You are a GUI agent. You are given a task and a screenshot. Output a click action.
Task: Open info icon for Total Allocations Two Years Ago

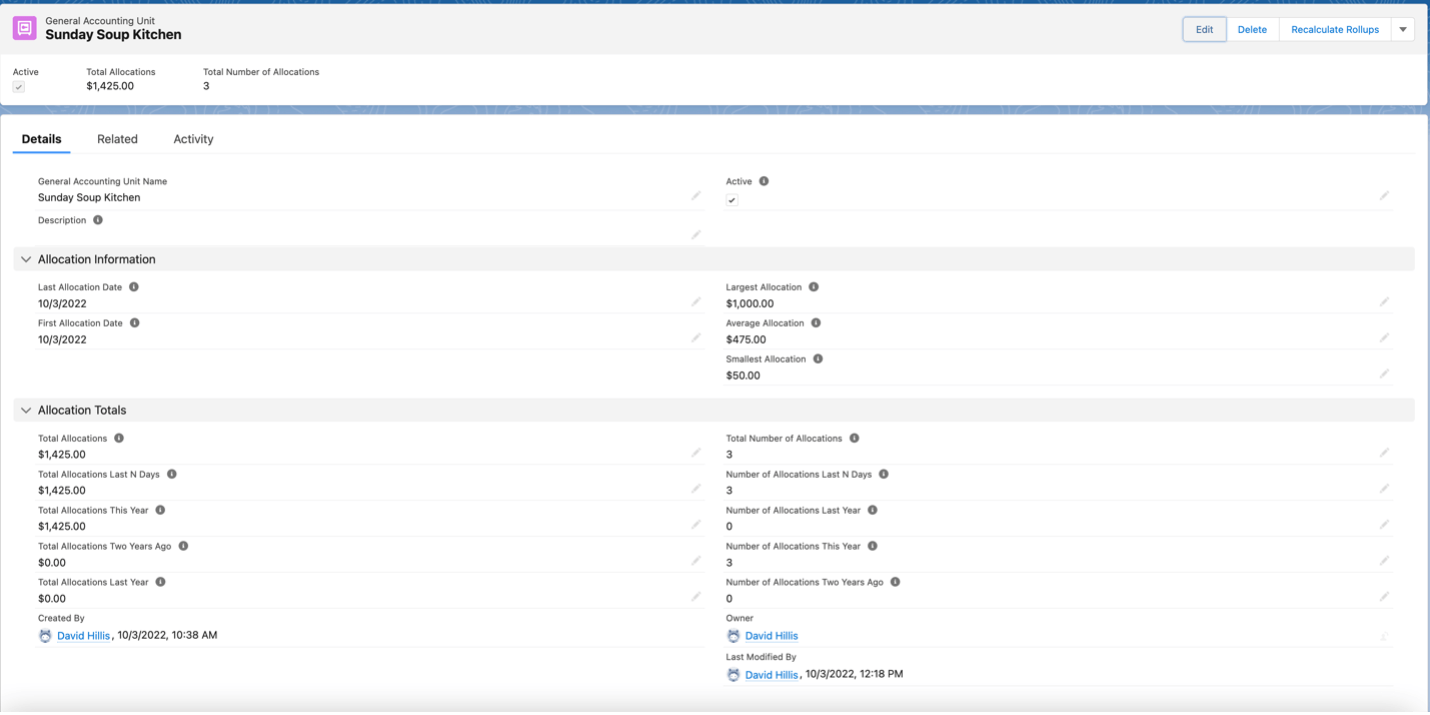click(183, 546)
